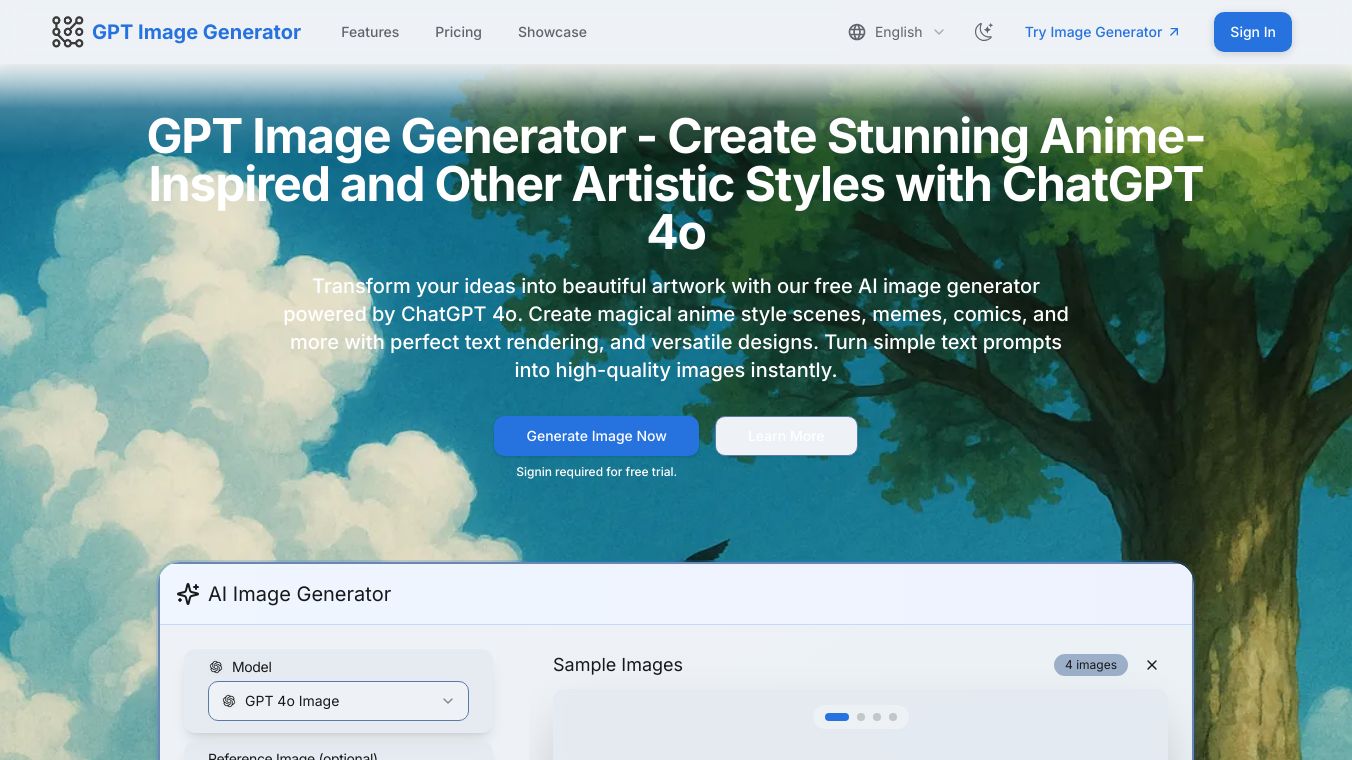Viewport: 1352px width, 760px height.
Task: Click the active blue carousel progress indicator
Action: [836, 717]
